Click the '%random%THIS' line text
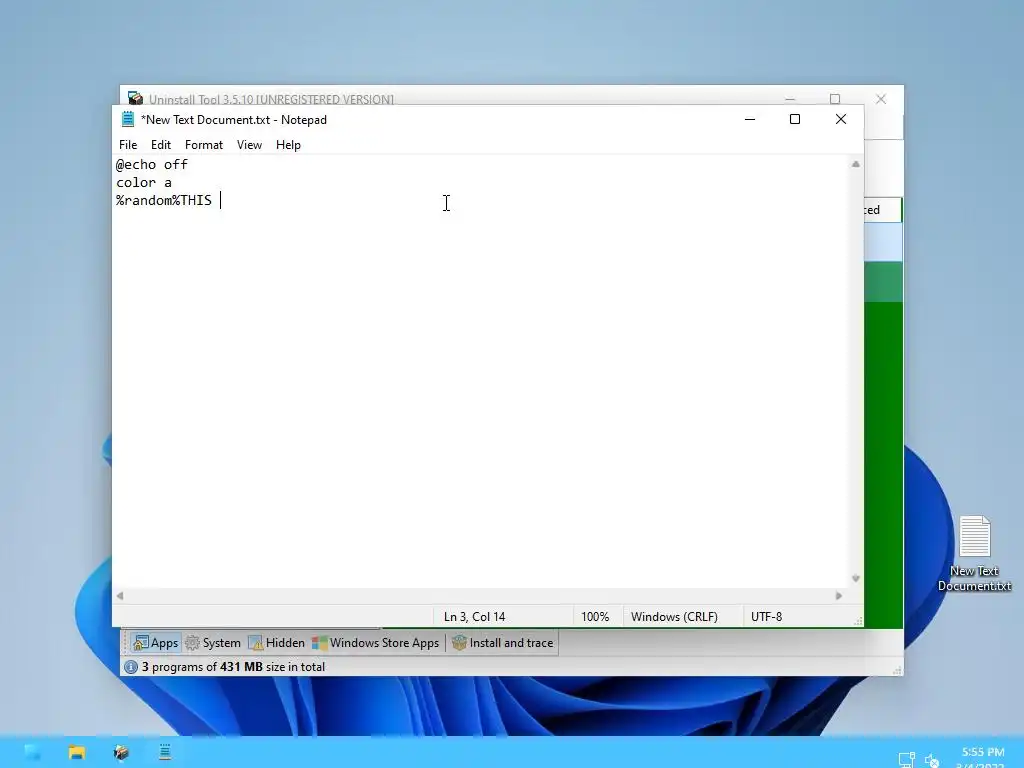The image size is (1024, 768). coord(164,200)
